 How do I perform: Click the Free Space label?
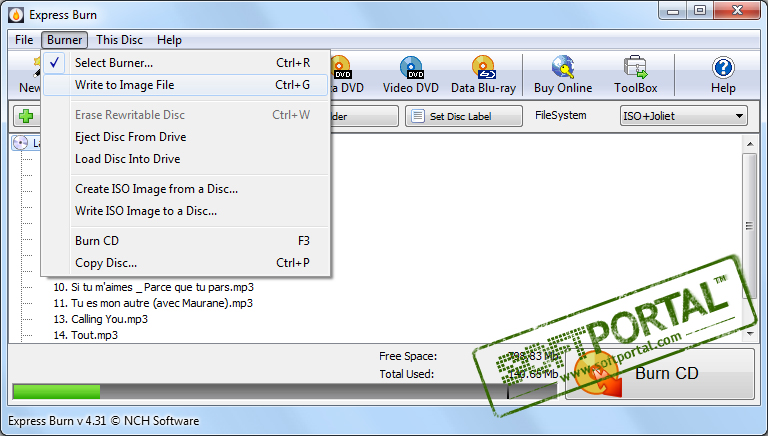pyautogui.click(x=408, y=356)
